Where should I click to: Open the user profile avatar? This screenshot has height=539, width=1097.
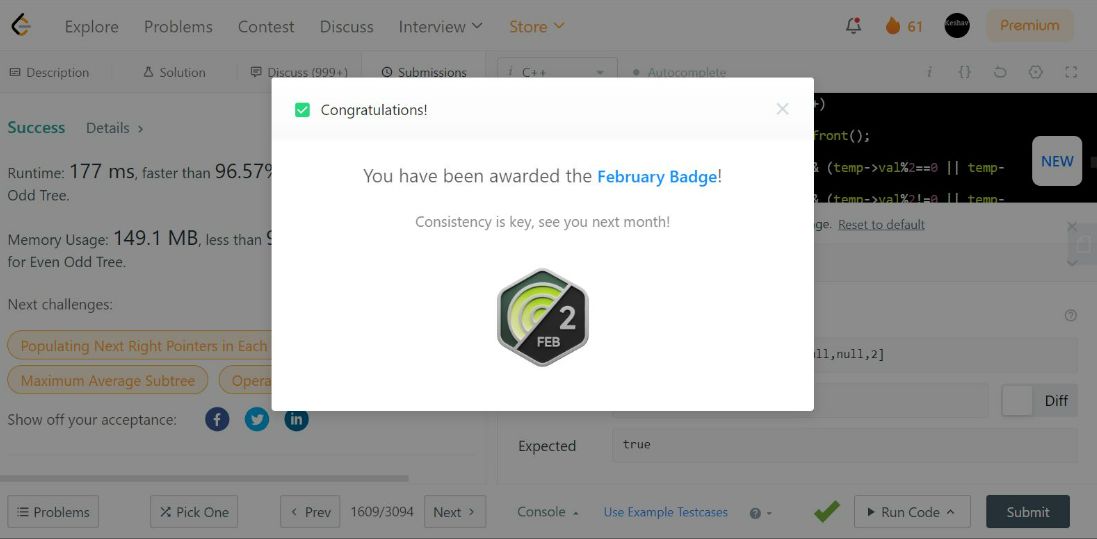click(x=957, y=26)
